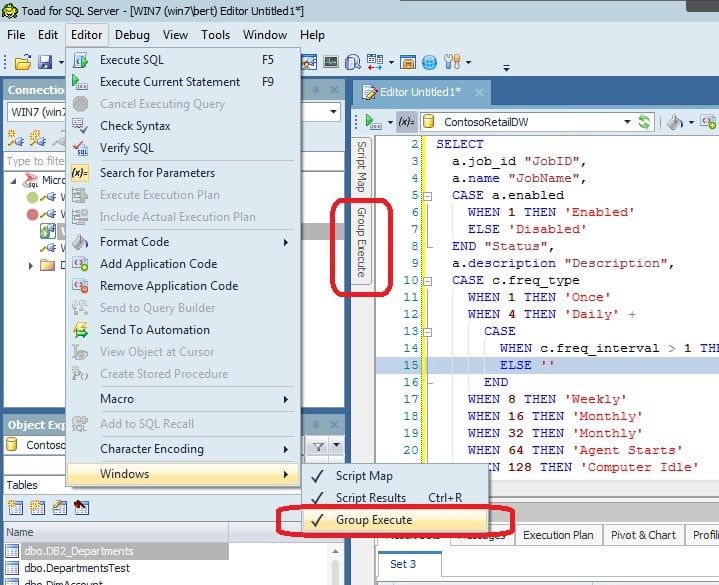
Task: Click the wrench options toolbar icon
Action: click(453, 62)
